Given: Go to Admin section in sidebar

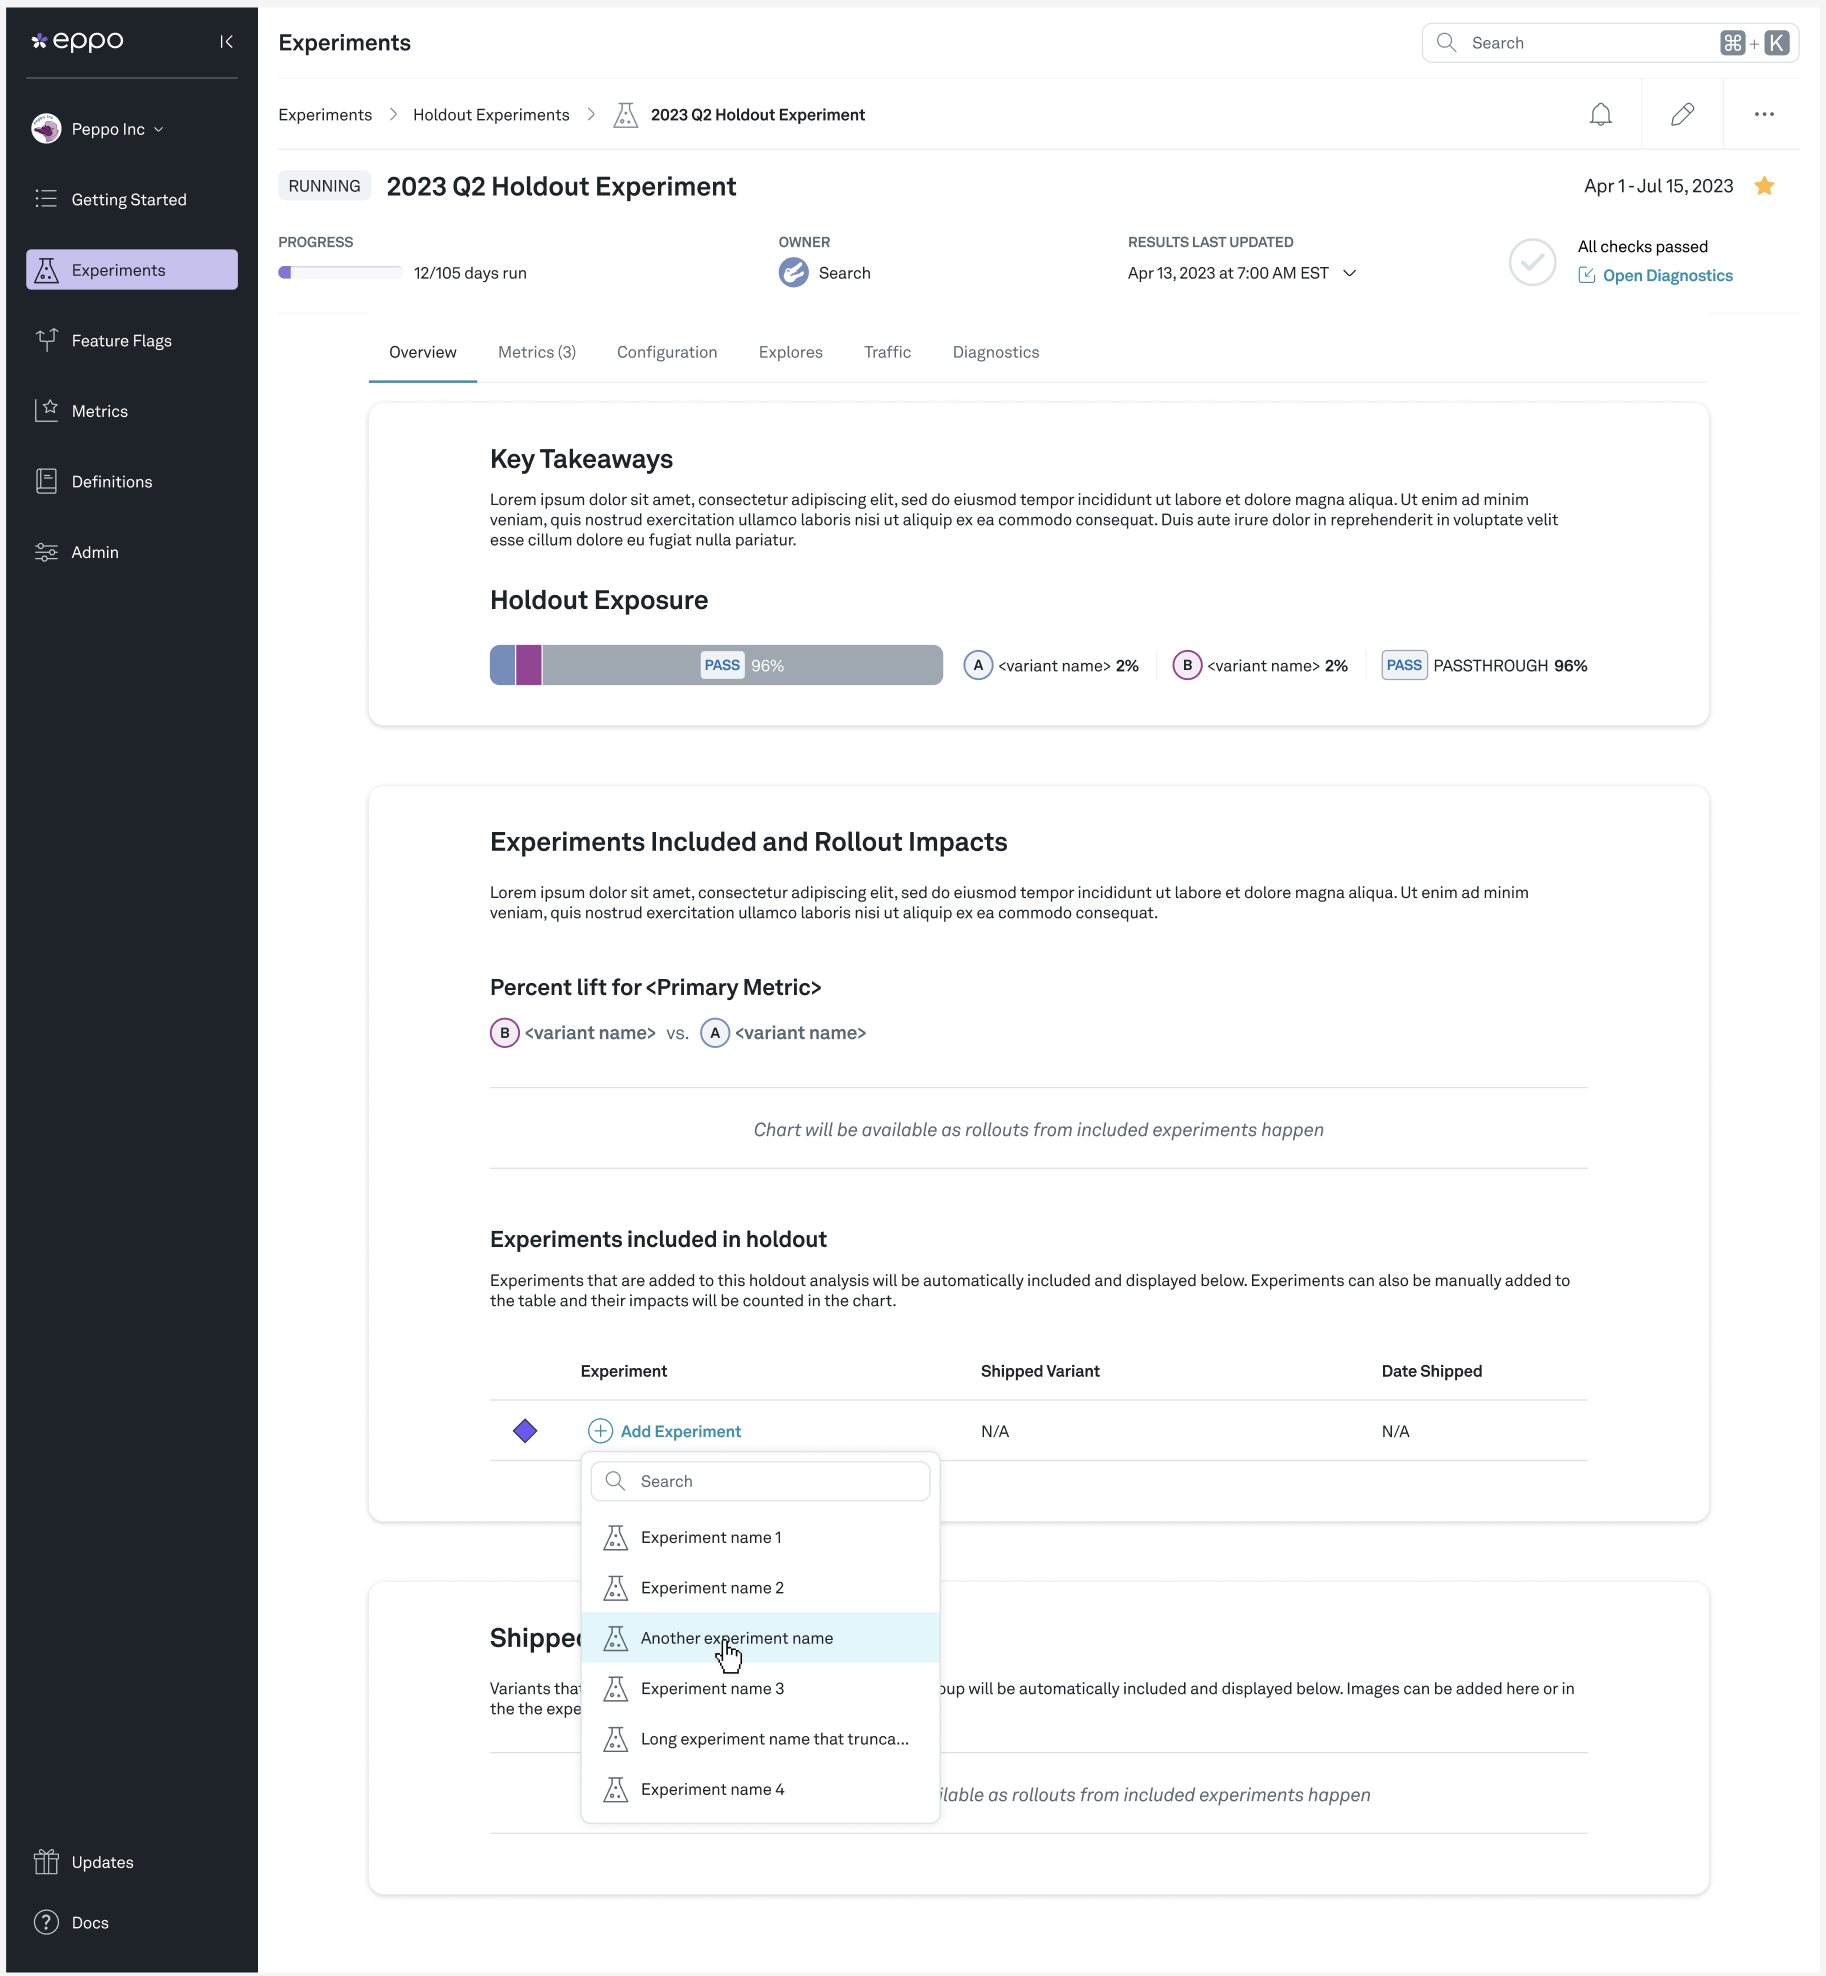Looking at the screenshot, I should coord(93,551).
